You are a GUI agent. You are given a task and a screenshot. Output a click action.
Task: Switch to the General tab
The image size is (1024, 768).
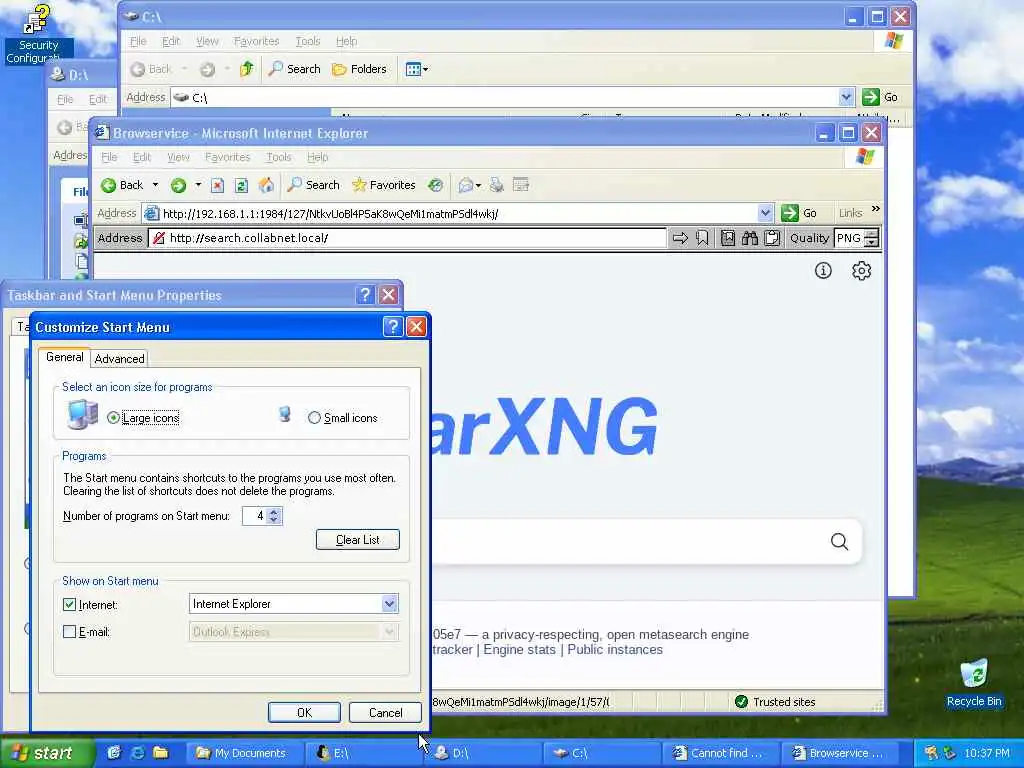tap(65, 357)
